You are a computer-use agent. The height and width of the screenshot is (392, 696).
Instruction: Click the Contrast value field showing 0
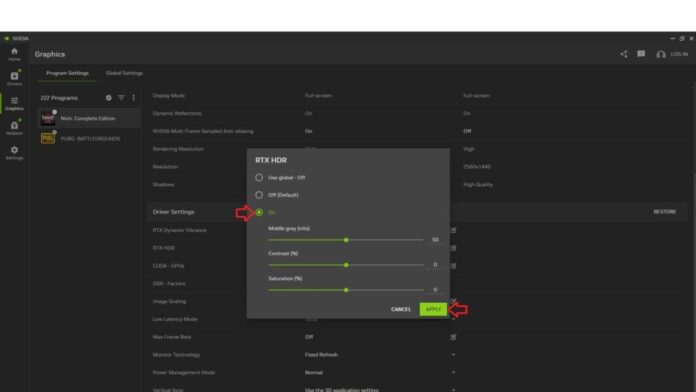coord(435,265)
